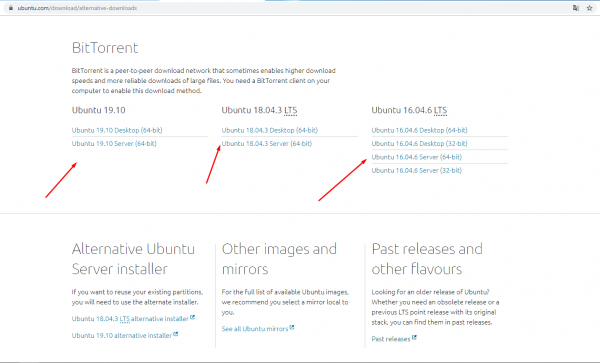
Task: Click the Ubuntu 19.10 column heading
Action: coord(98,110)
